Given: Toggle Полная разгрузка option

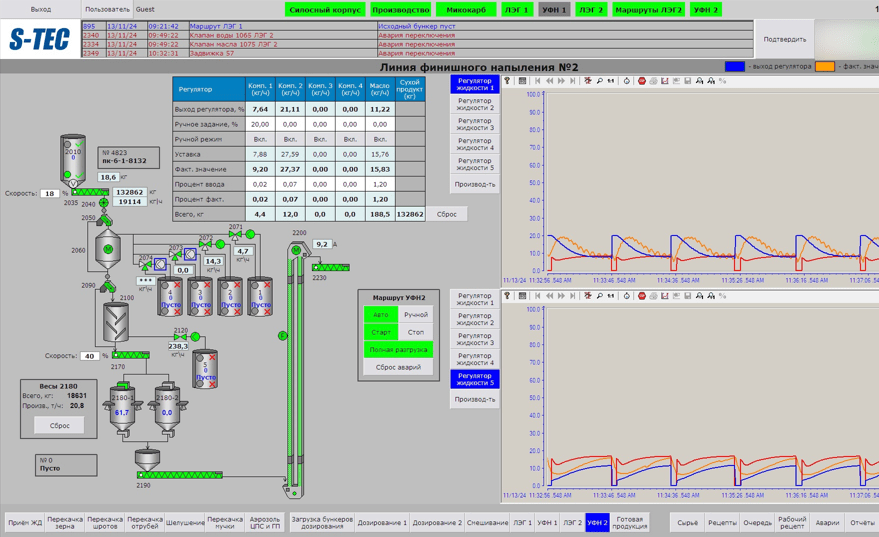Looking at the screenshot, I should 399,350.
